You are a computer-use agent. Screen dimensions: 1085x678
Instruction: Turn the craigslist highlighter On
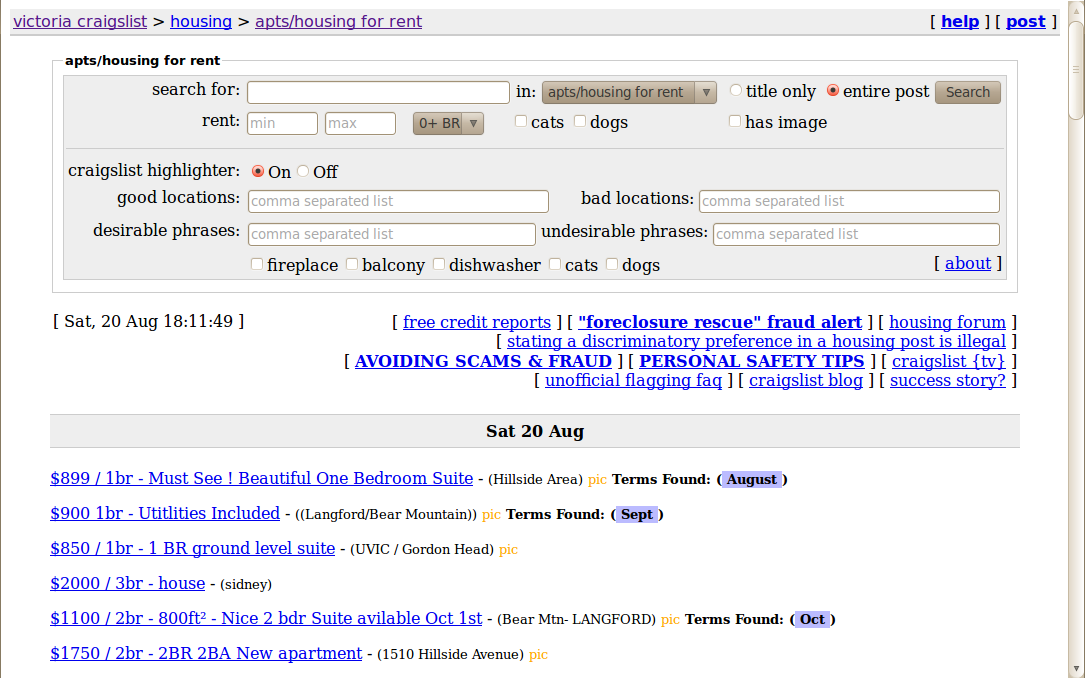click(x=257, y=171)
